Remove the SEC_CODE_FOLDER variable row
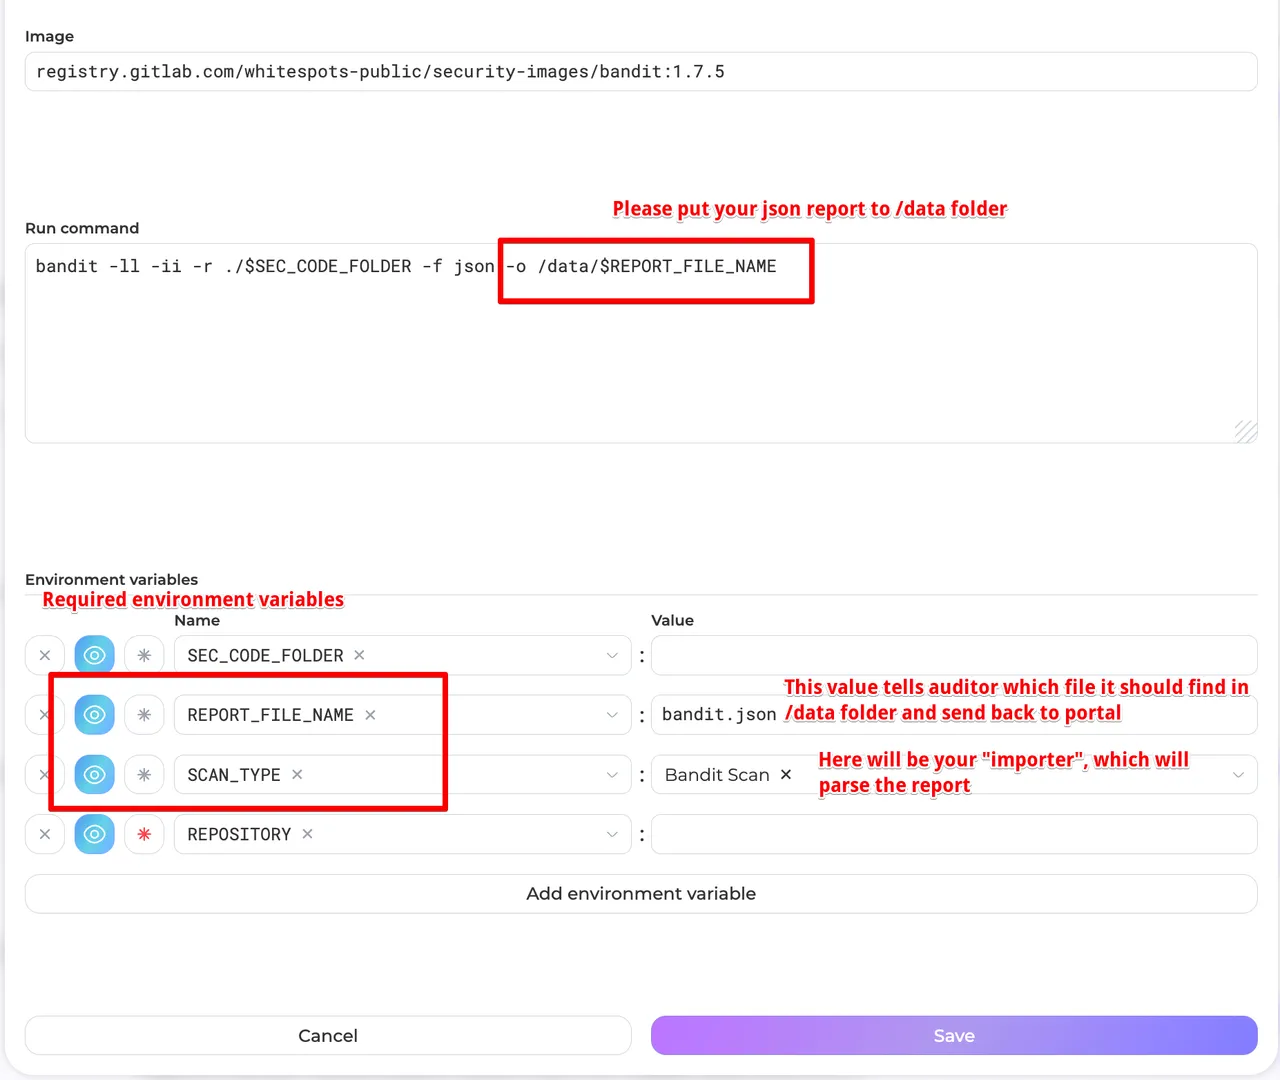1280x1080 pixels. tap(45, 656)
